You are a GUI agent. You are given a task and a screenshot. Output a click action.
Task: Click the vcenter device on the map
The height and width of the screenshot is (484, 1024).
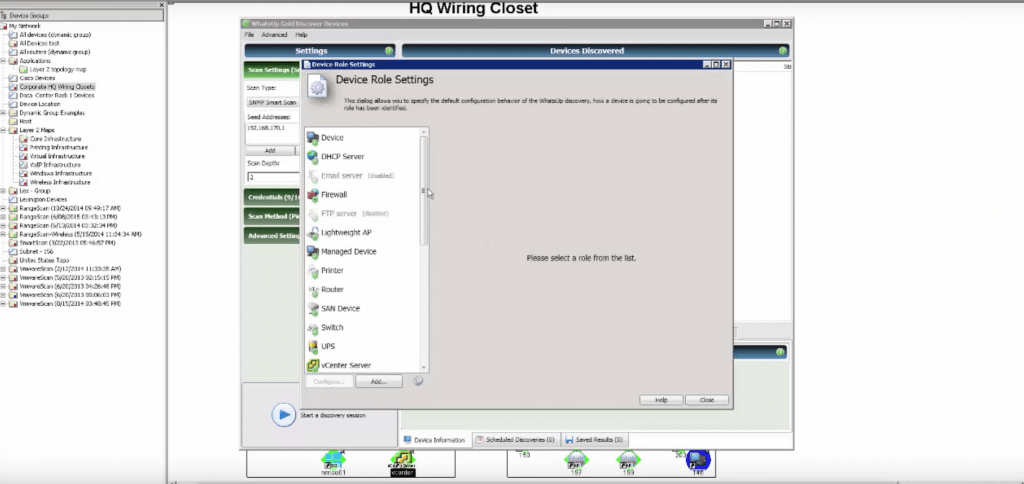[402, 462]
